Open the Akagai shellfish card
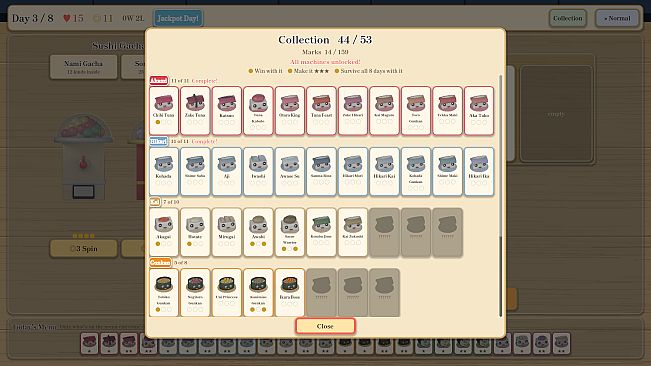This screenshot has height=366, width=651. (164, 232)
